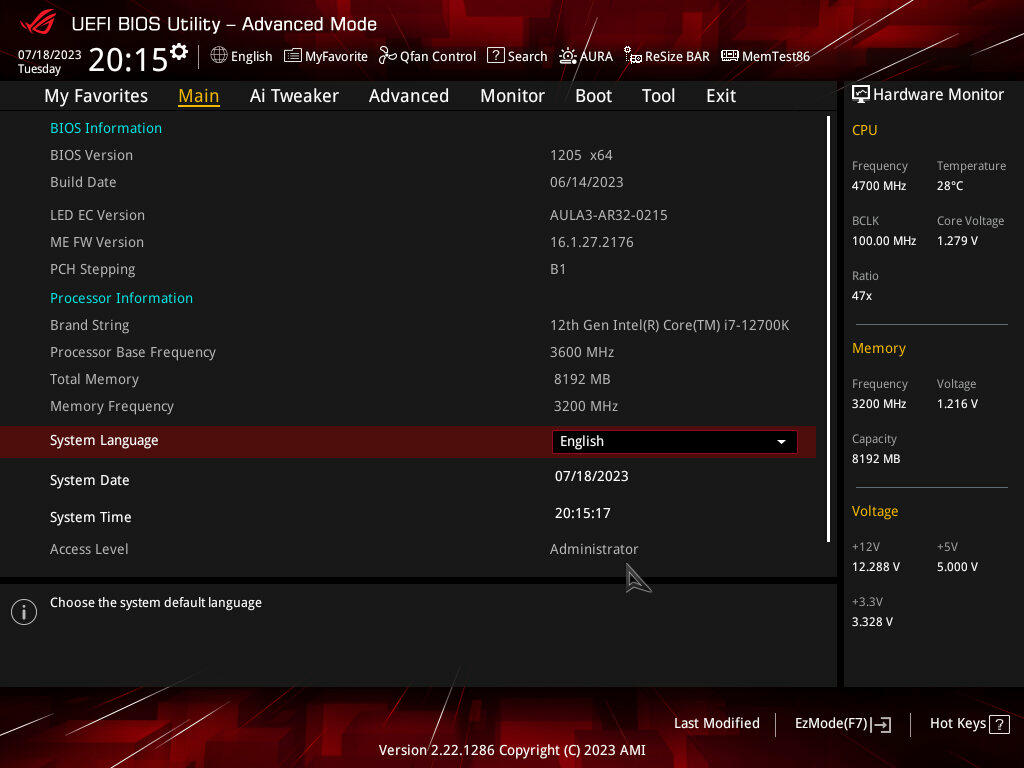Switch to the Ai Tweaker tab
The width and height of the screenshot is (1024, 768).
click(x=294, y=96)
